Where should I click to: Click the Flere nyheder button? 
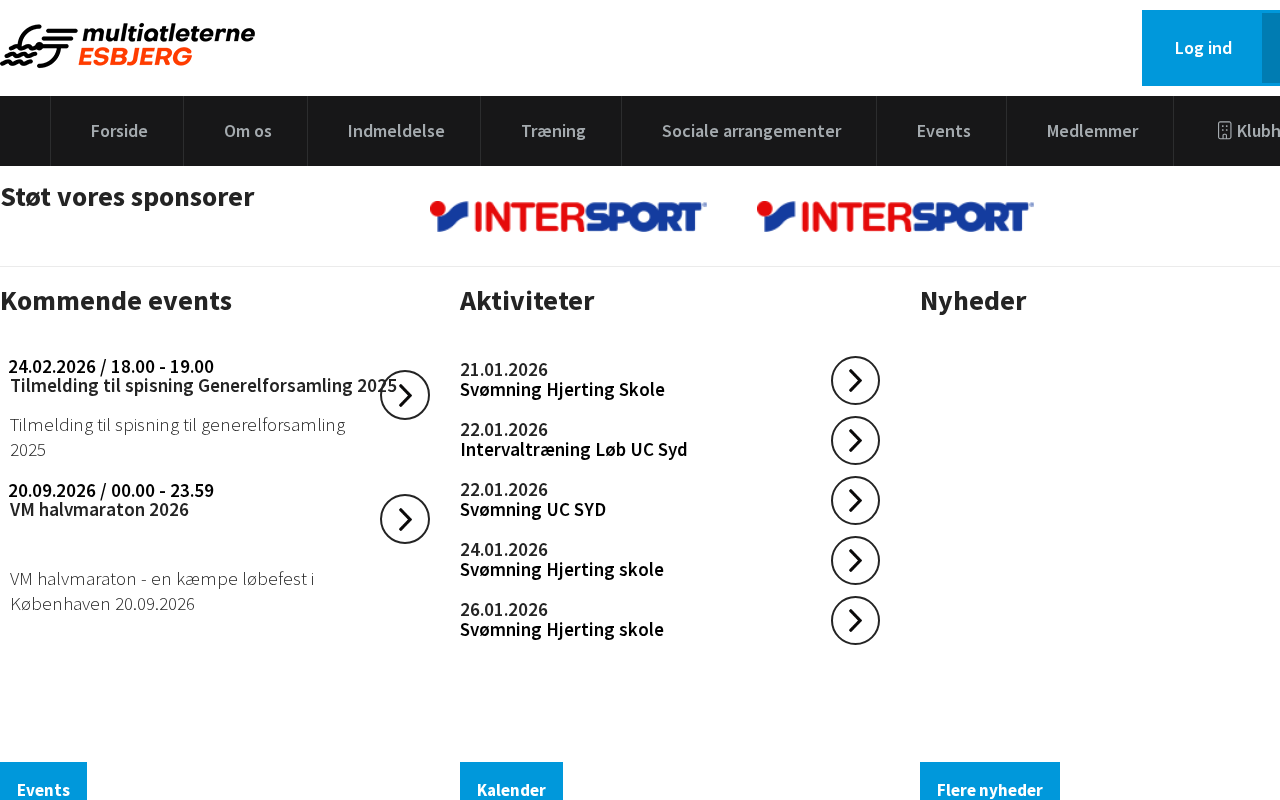[x=989, y=788]
